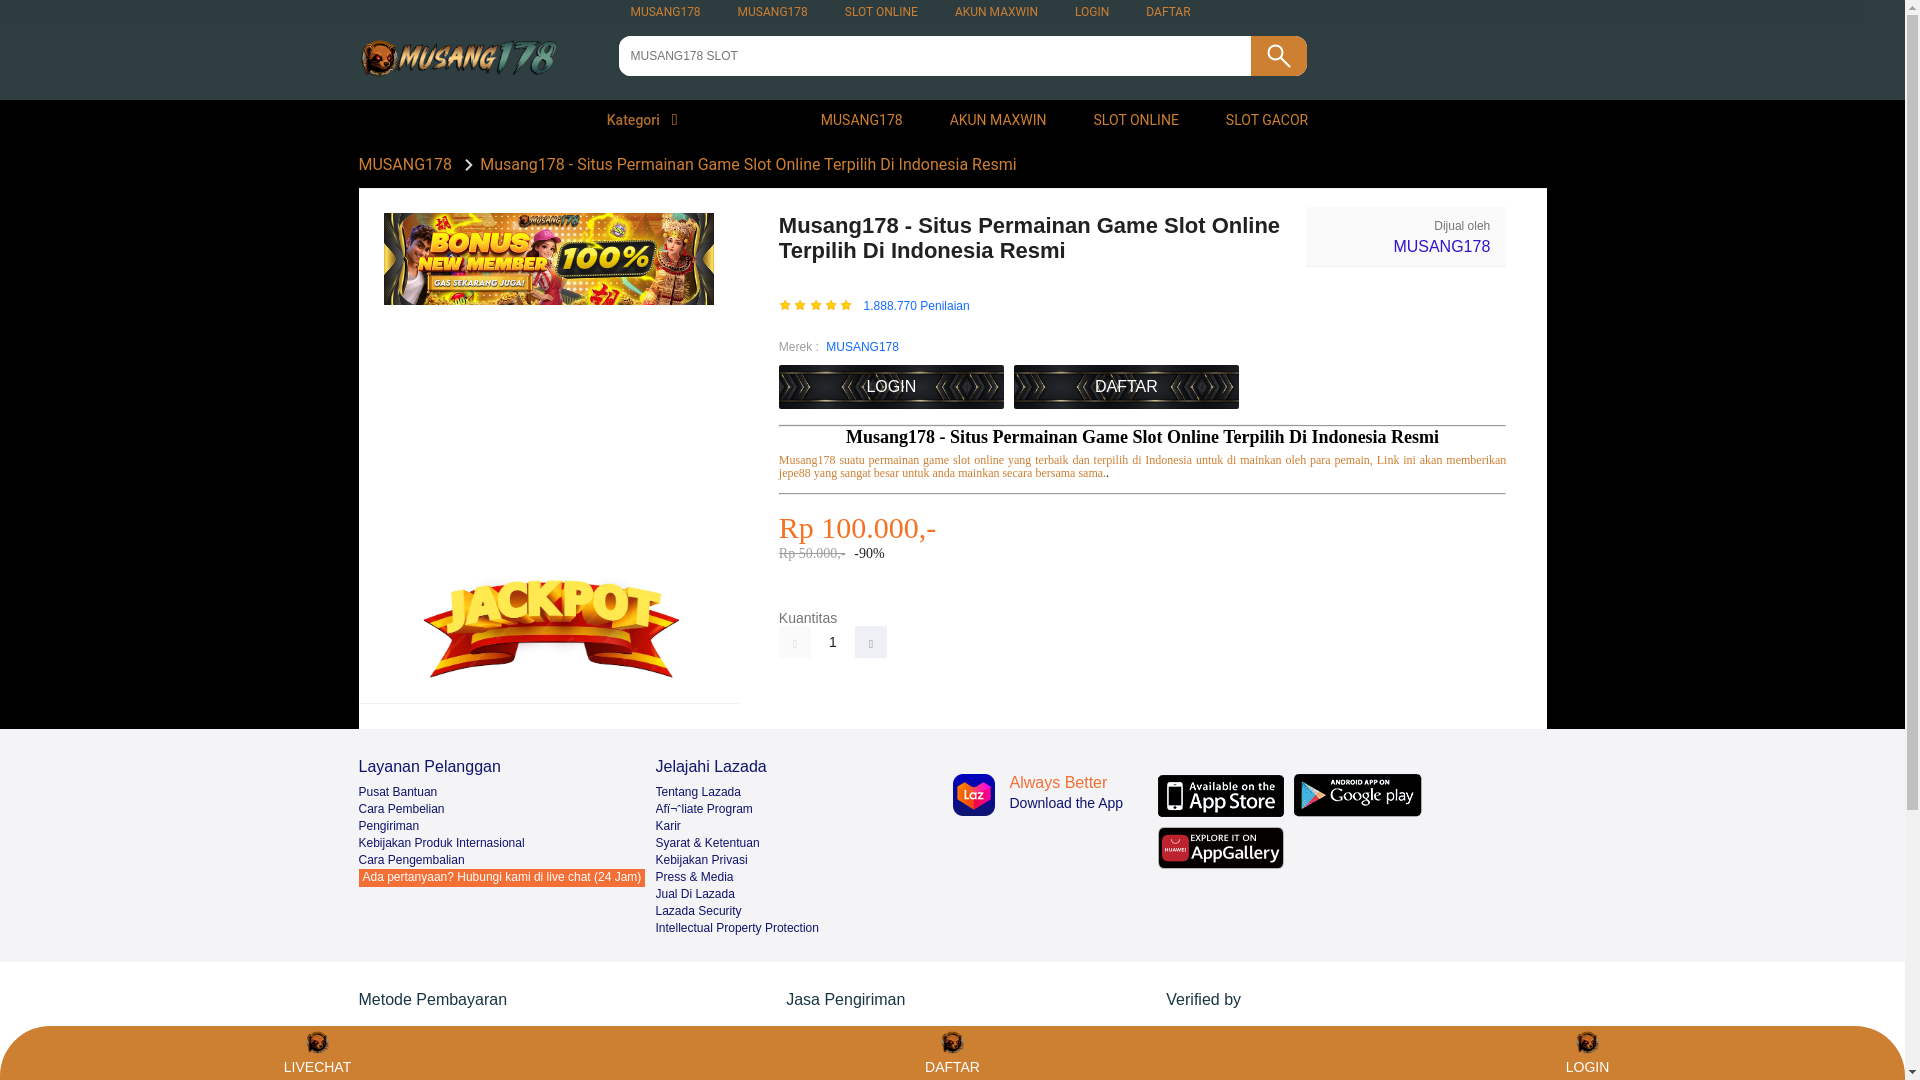The width and height of the screenshot is (1920, 1080).
Task: Open the Bonus New Member 100% banner
Action: tap(548, 259)
